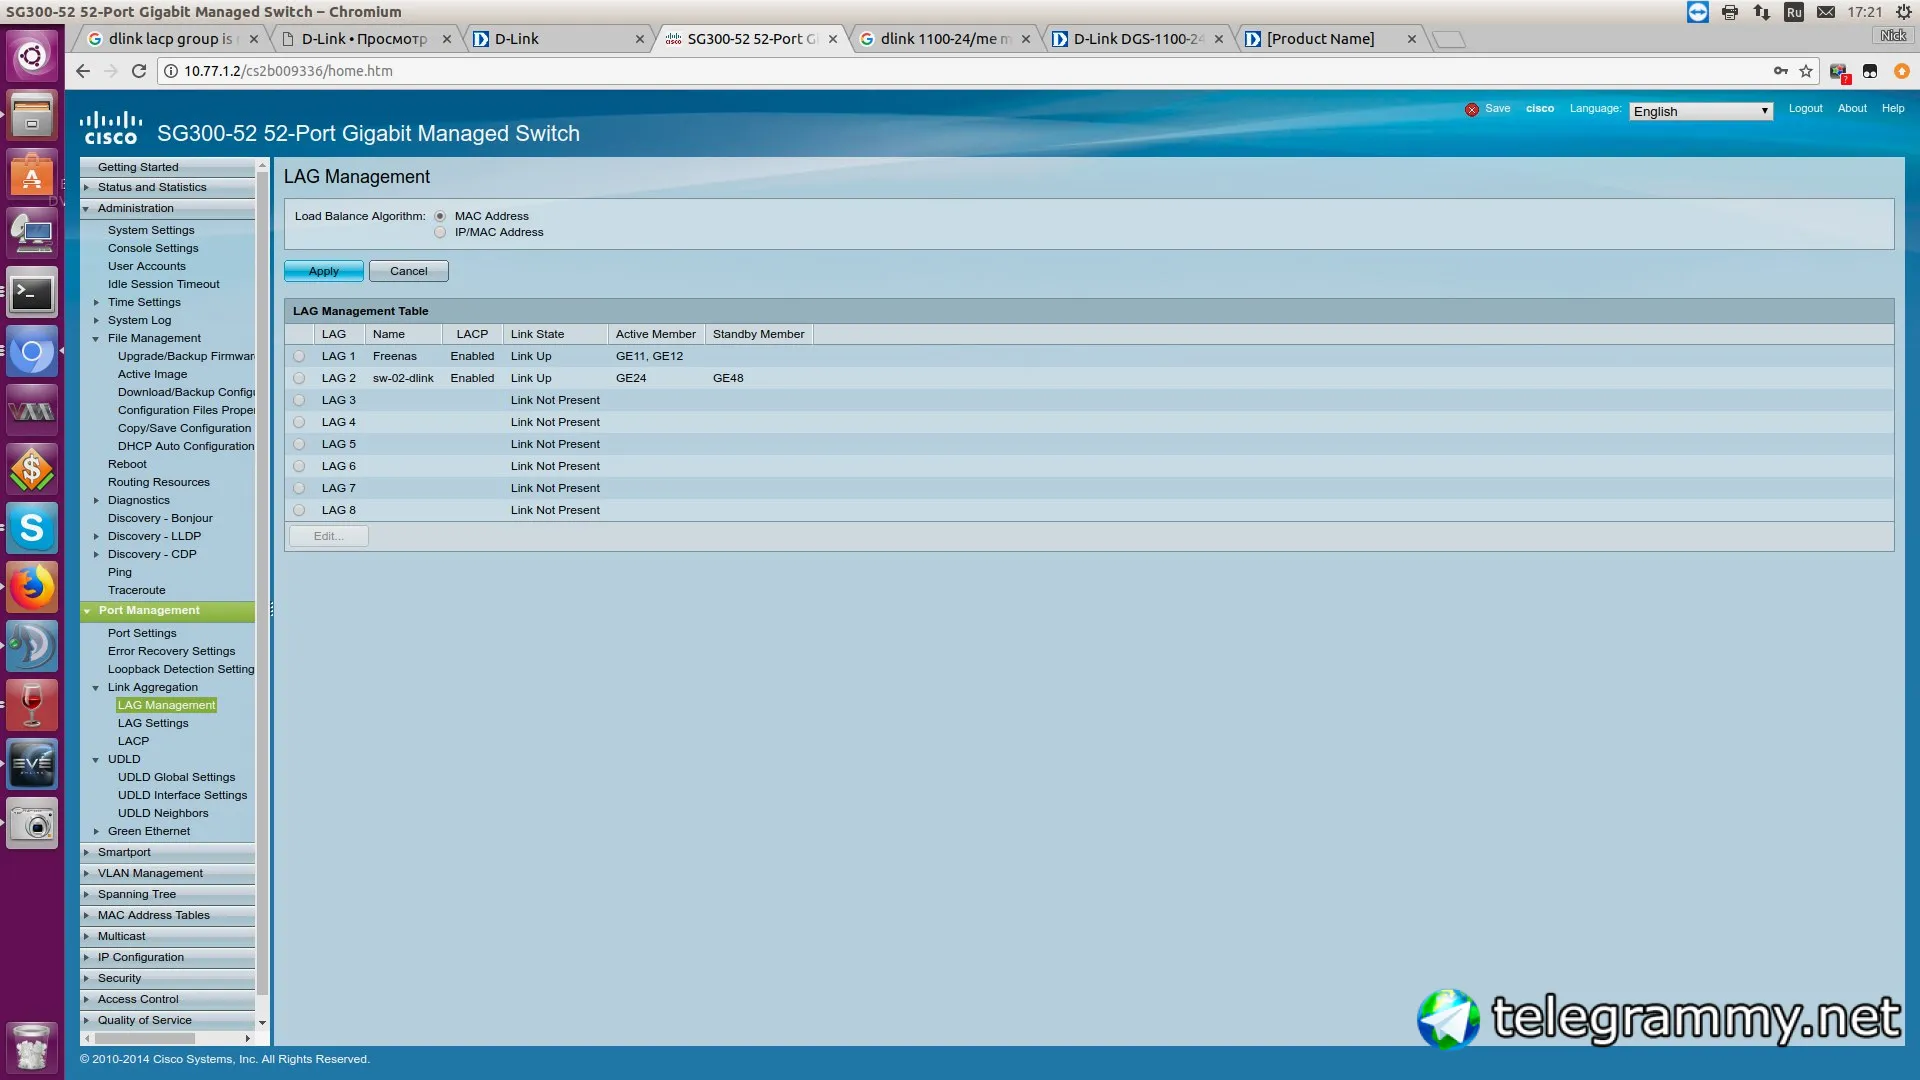Click the browser address bar URL
1920x1080 pixels.
(x=288, y=71)
